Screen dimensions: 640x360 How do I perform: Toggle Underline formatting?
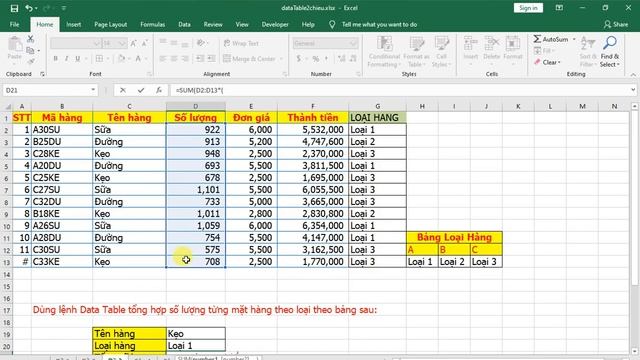pos(77,59)
